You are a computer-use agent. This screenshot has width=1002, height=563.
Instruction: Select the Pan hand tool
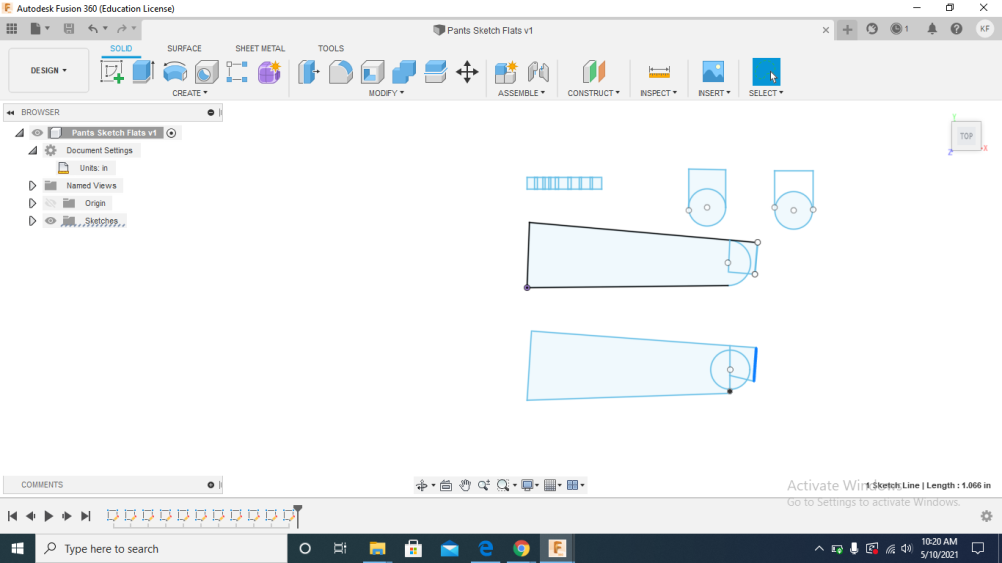465,485
